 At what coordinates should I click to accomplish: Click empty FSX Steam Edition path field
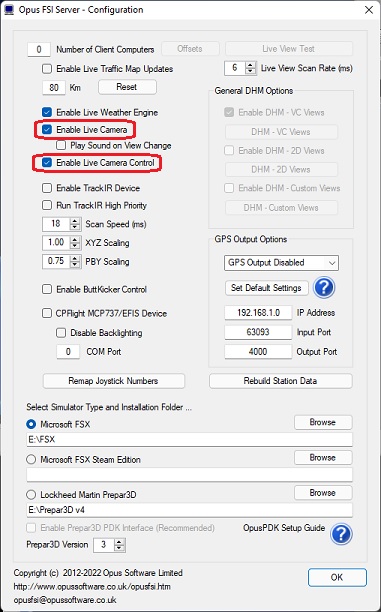[189, 475]
